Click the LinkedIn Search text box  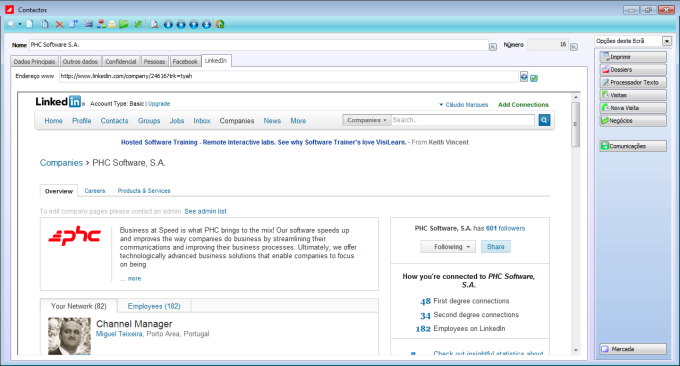[463, 120]
